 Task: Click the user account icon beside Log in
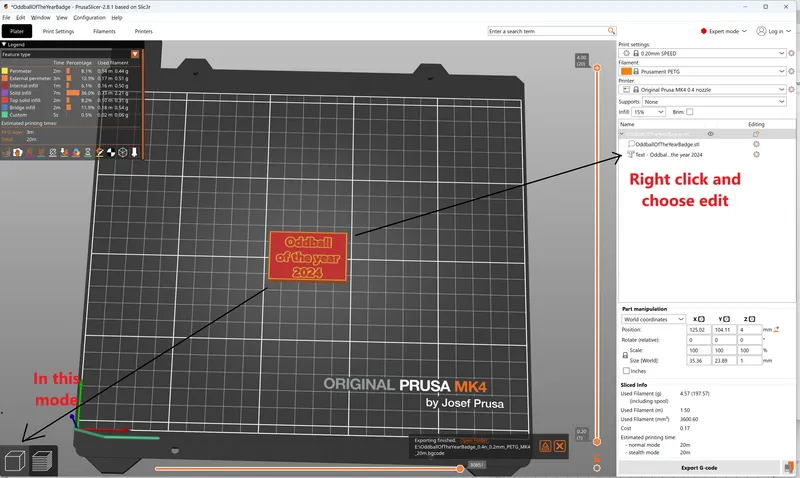coord(761,31)
